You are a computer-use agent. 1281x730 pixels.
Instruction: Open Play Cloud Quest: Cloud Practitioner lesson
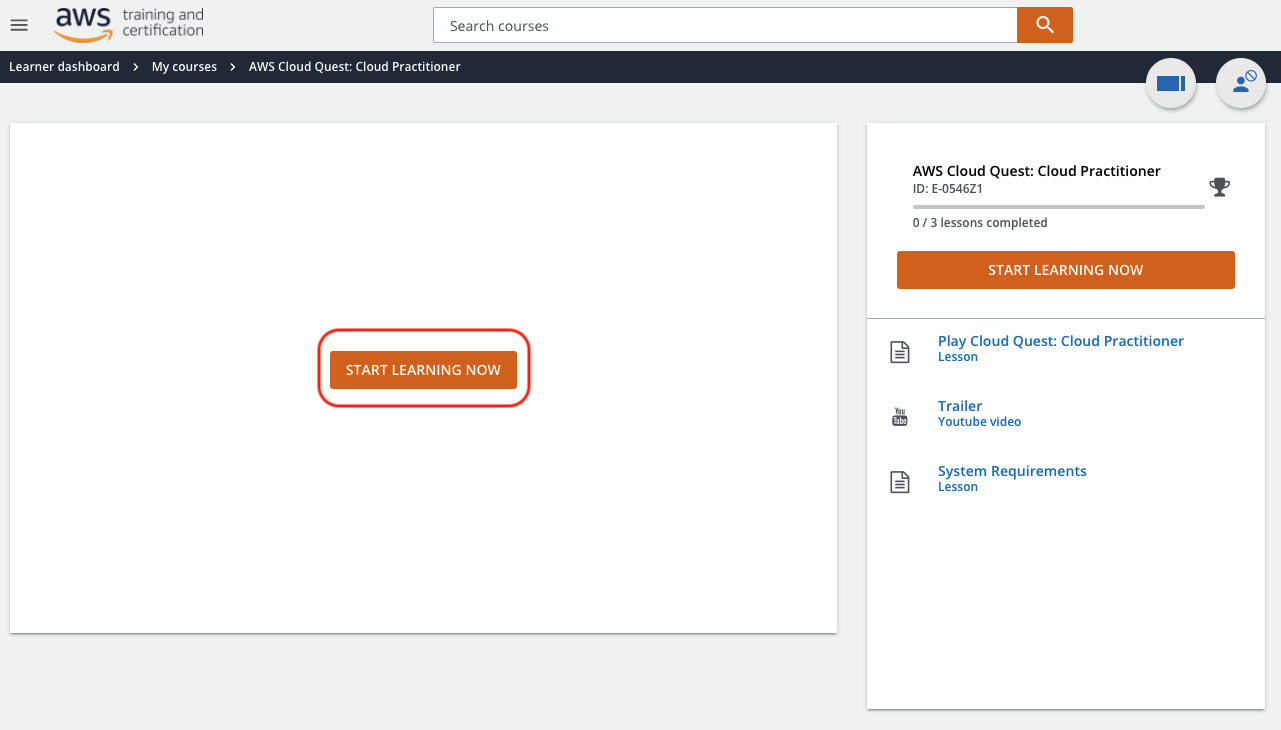(1061, 341)
